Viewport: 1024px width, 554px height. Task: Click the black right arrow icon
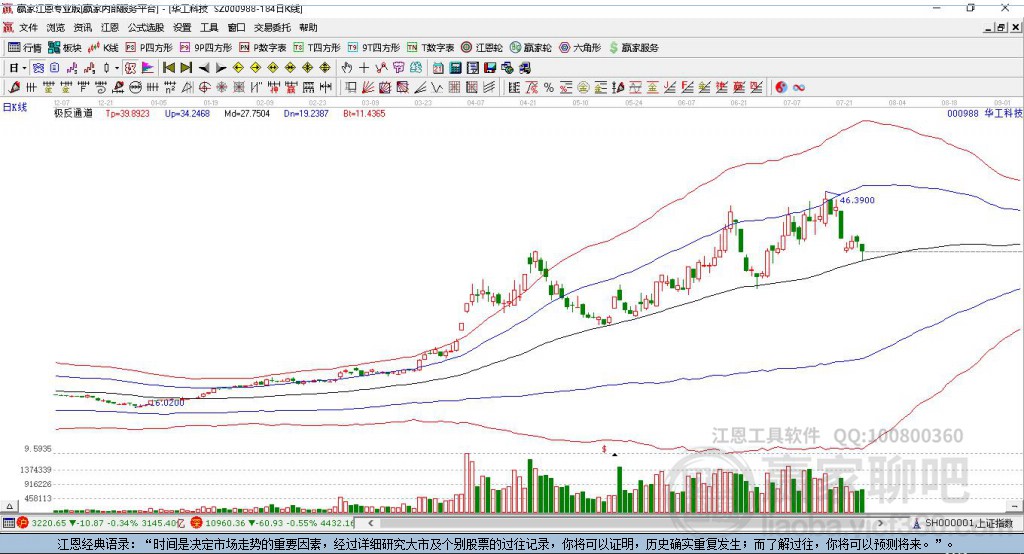click(221, 68)
